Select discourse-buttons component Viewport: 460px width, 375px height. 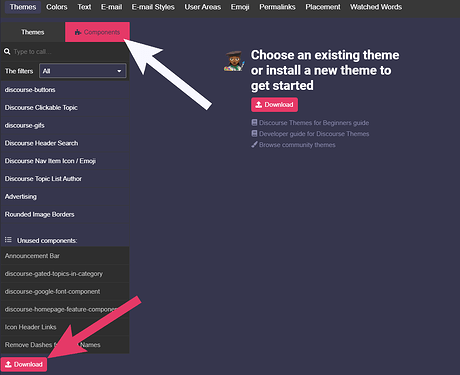click(x=65, y=90)
